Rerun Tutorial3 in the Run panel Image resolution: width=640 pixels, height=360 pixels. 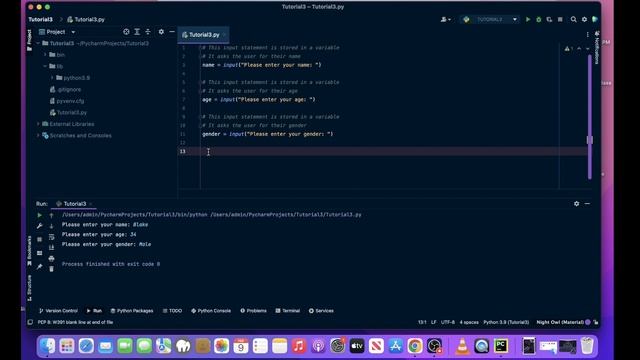(x=40, y=215)
